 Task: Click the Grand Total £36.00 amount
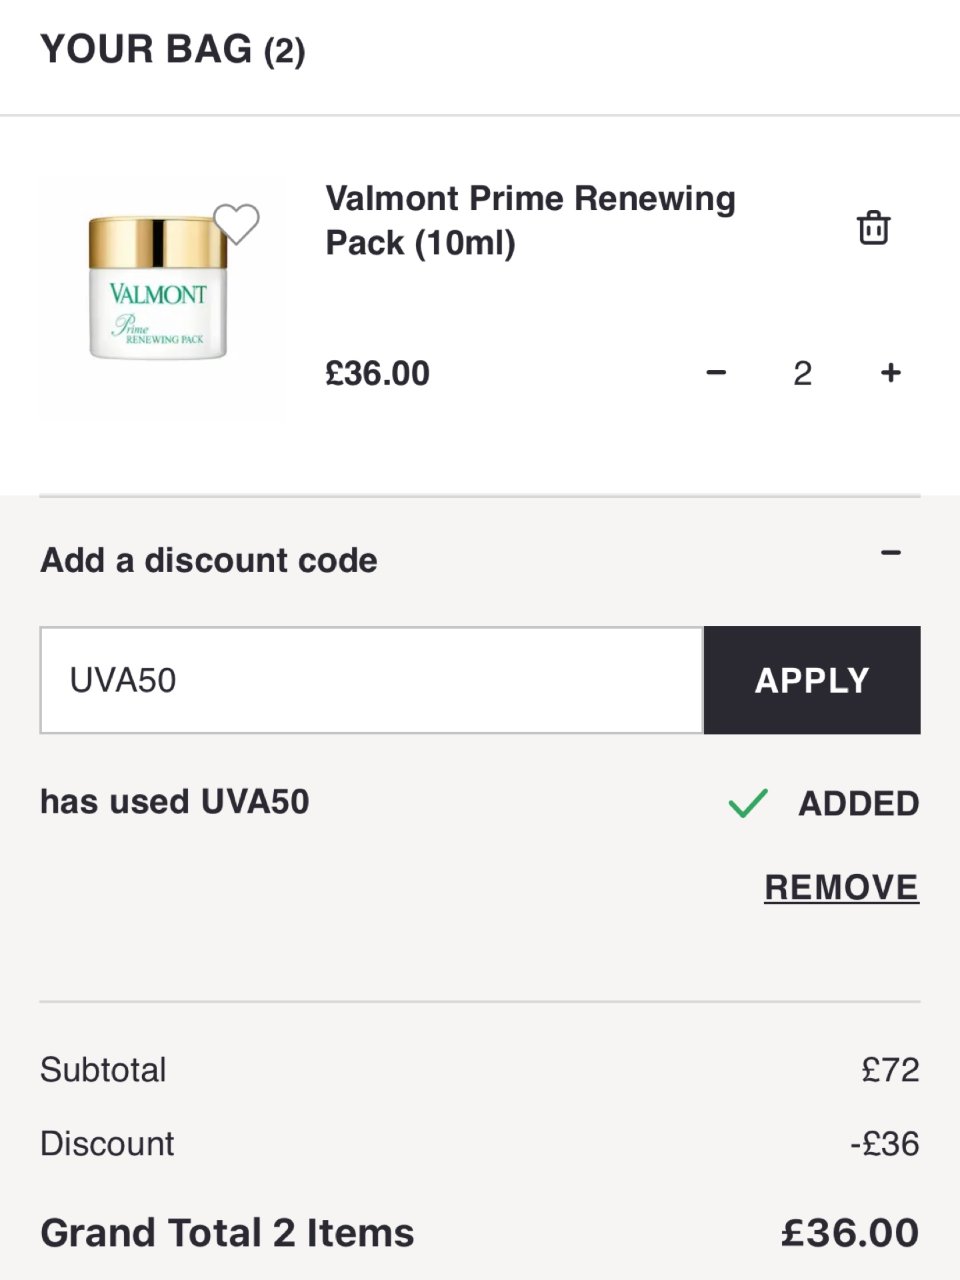pyautogui.click(x=850, y=1233)
